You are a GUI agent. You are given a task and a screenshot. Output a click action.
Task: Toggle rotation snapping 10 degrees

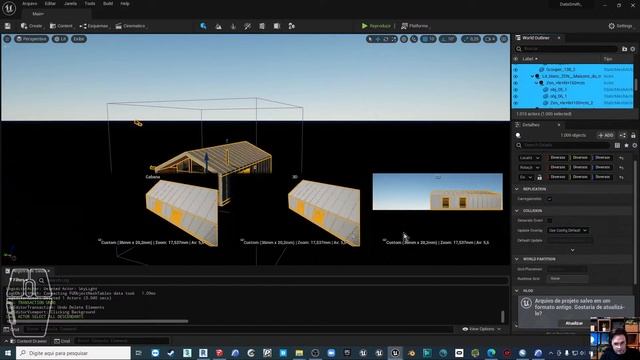[x=448, y=39]
